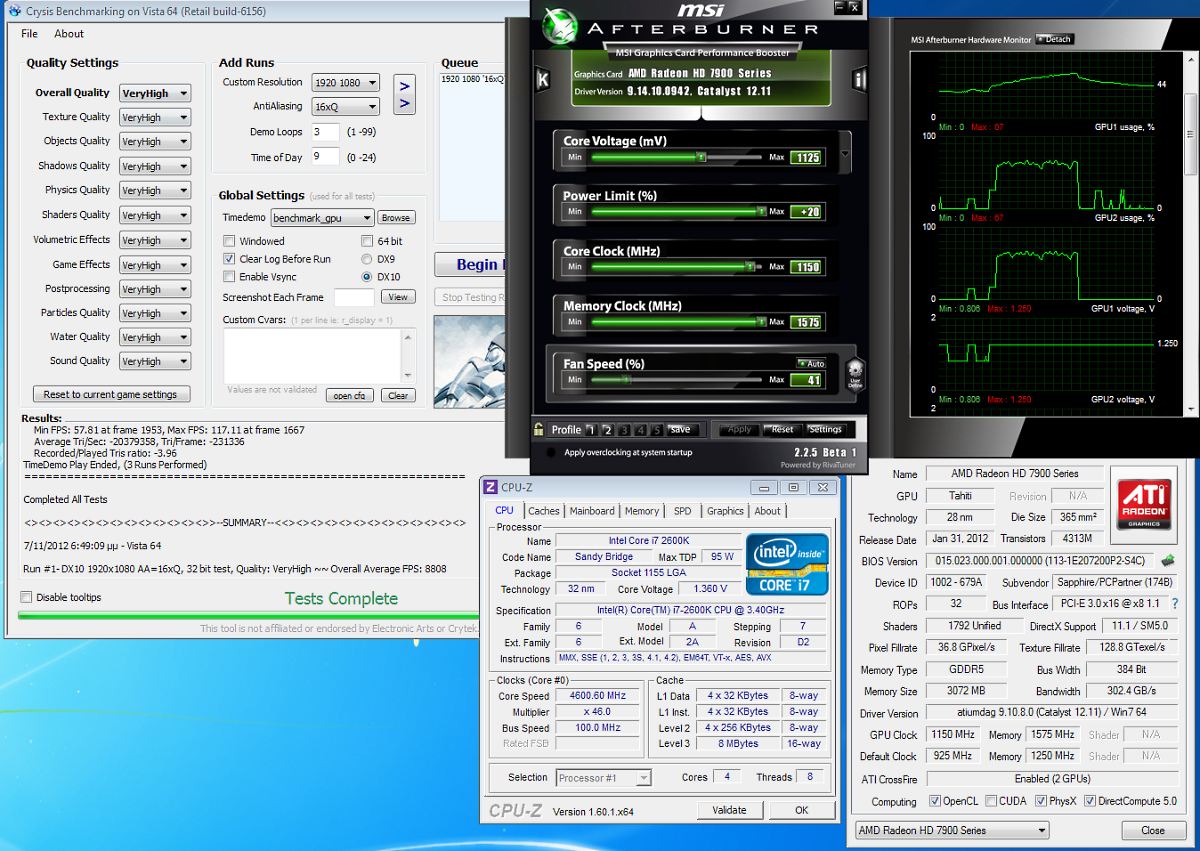
Task: Switch to the Memory tab in CPU-Z
Action: (x=642, y=511)
